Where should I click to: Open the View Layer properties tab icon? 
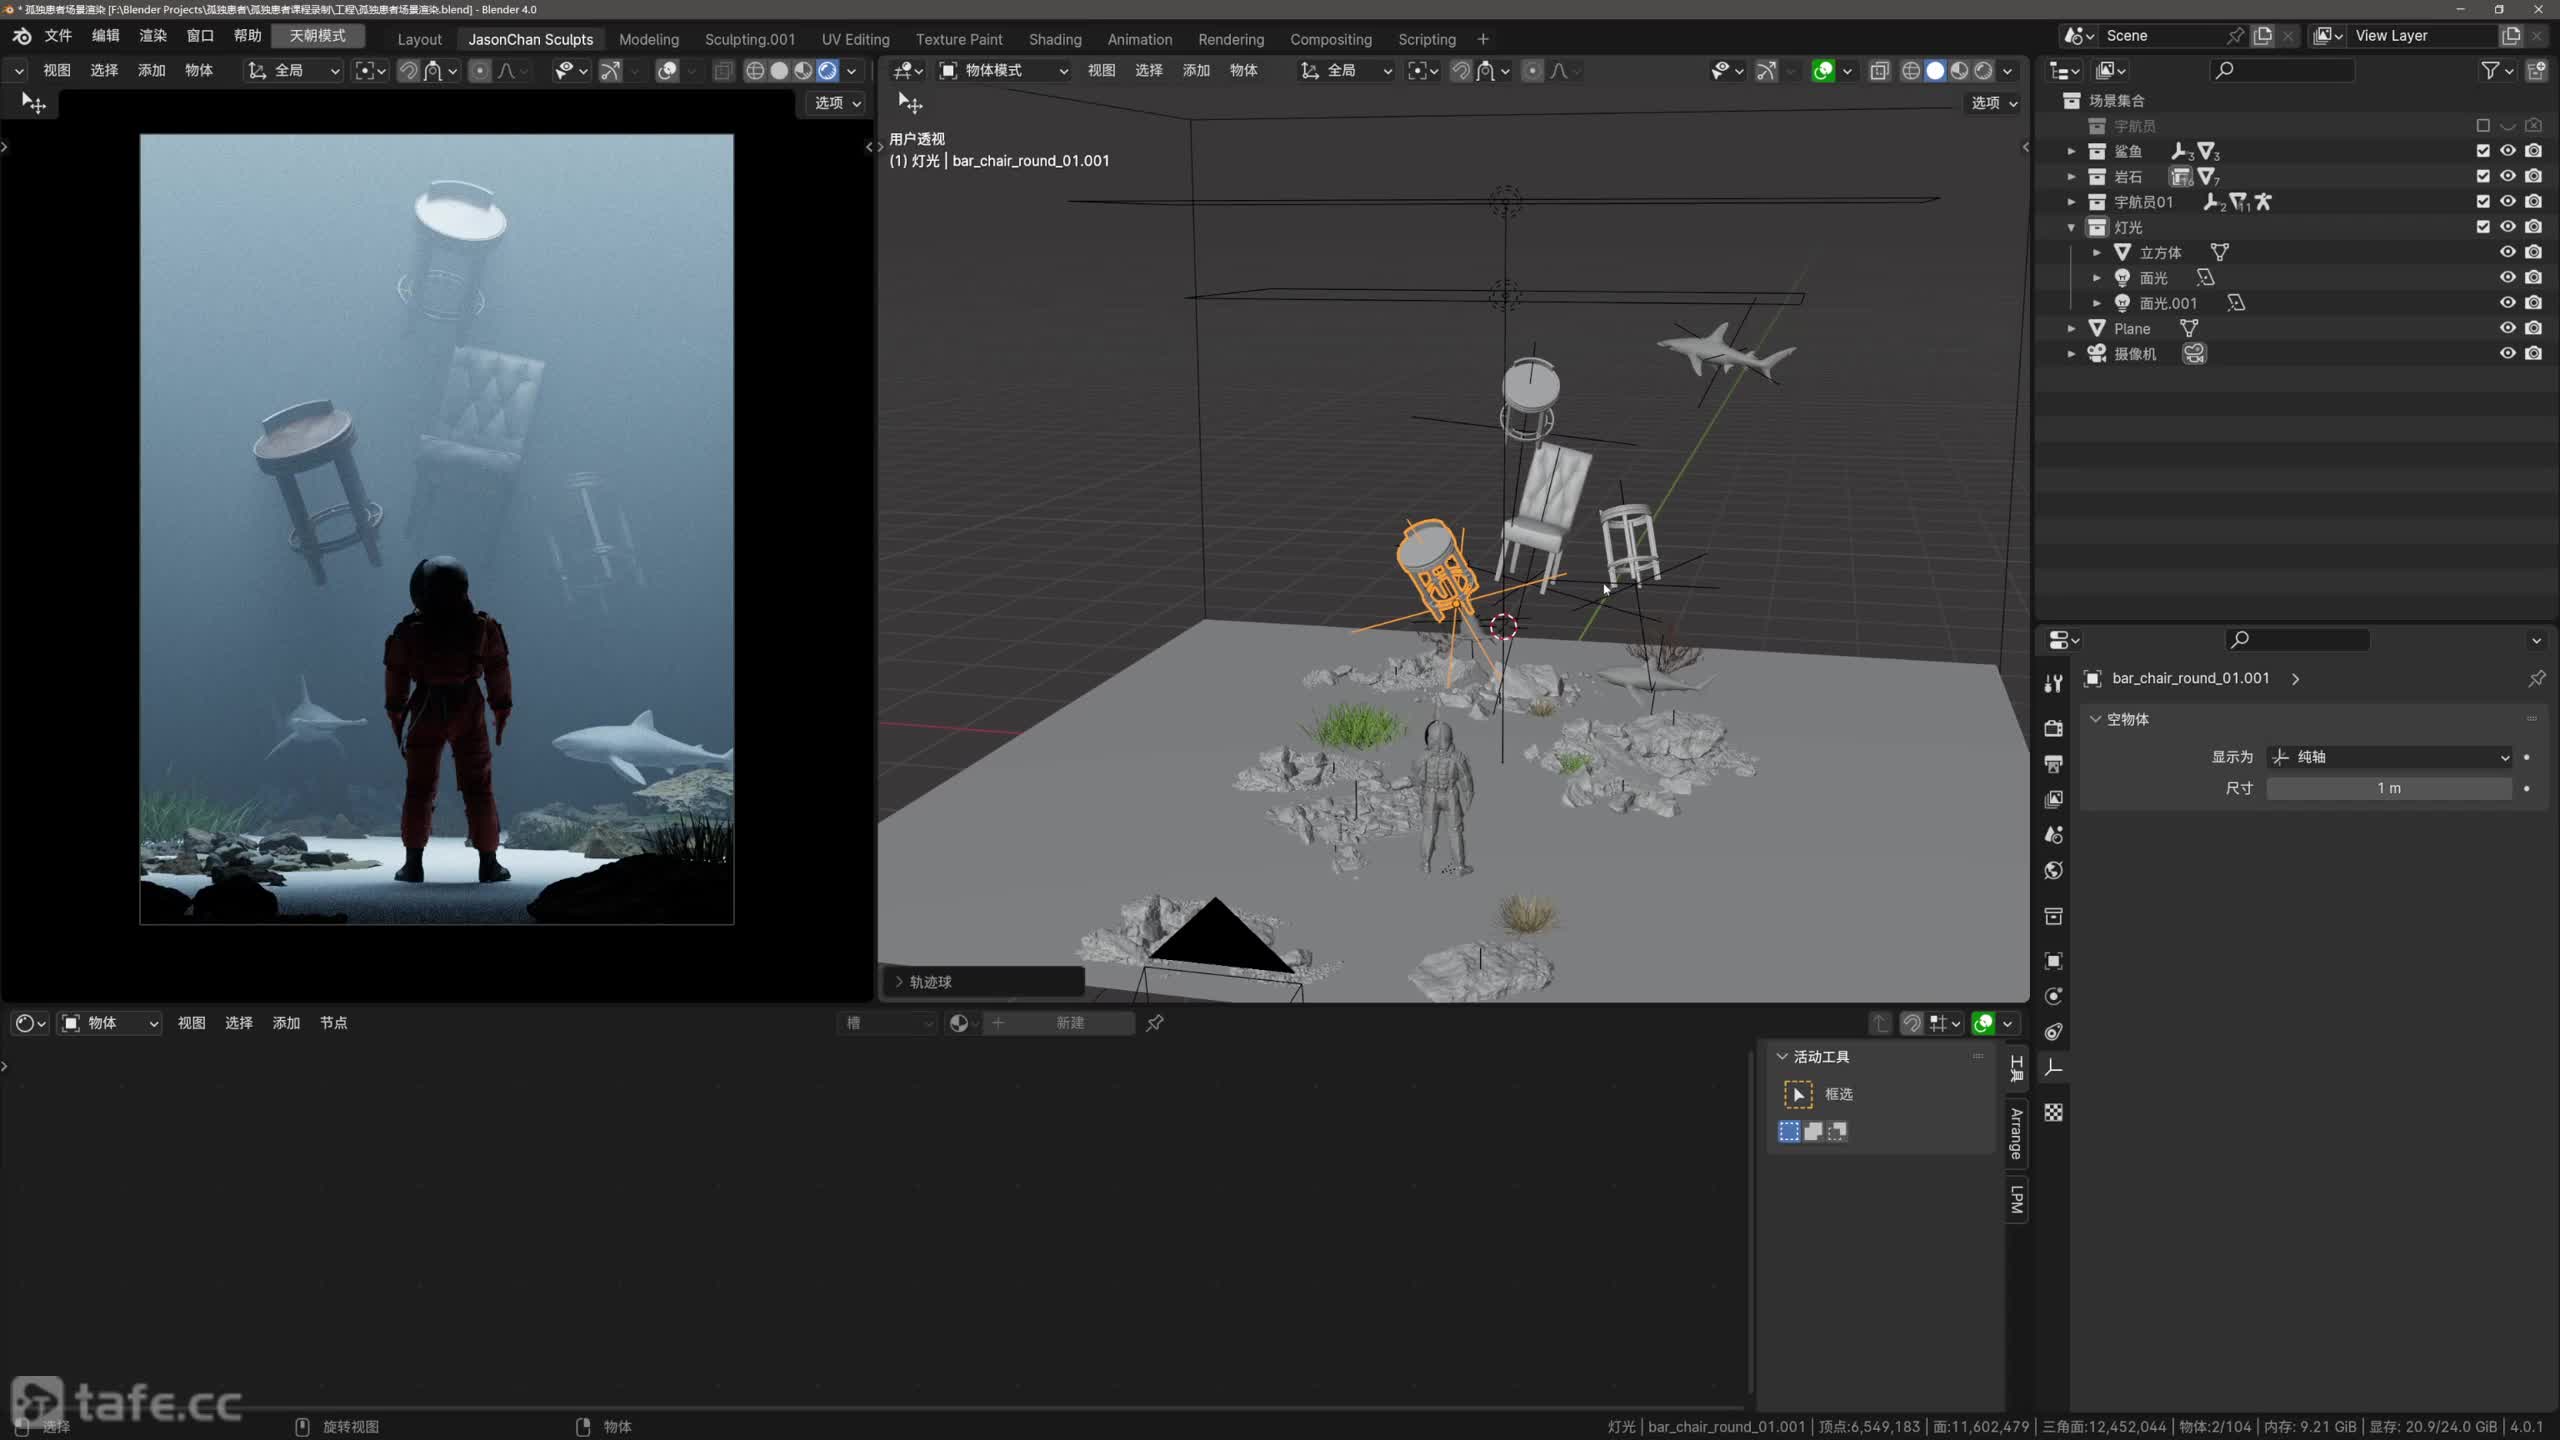pyautogui.click(x=2053, y=799)
